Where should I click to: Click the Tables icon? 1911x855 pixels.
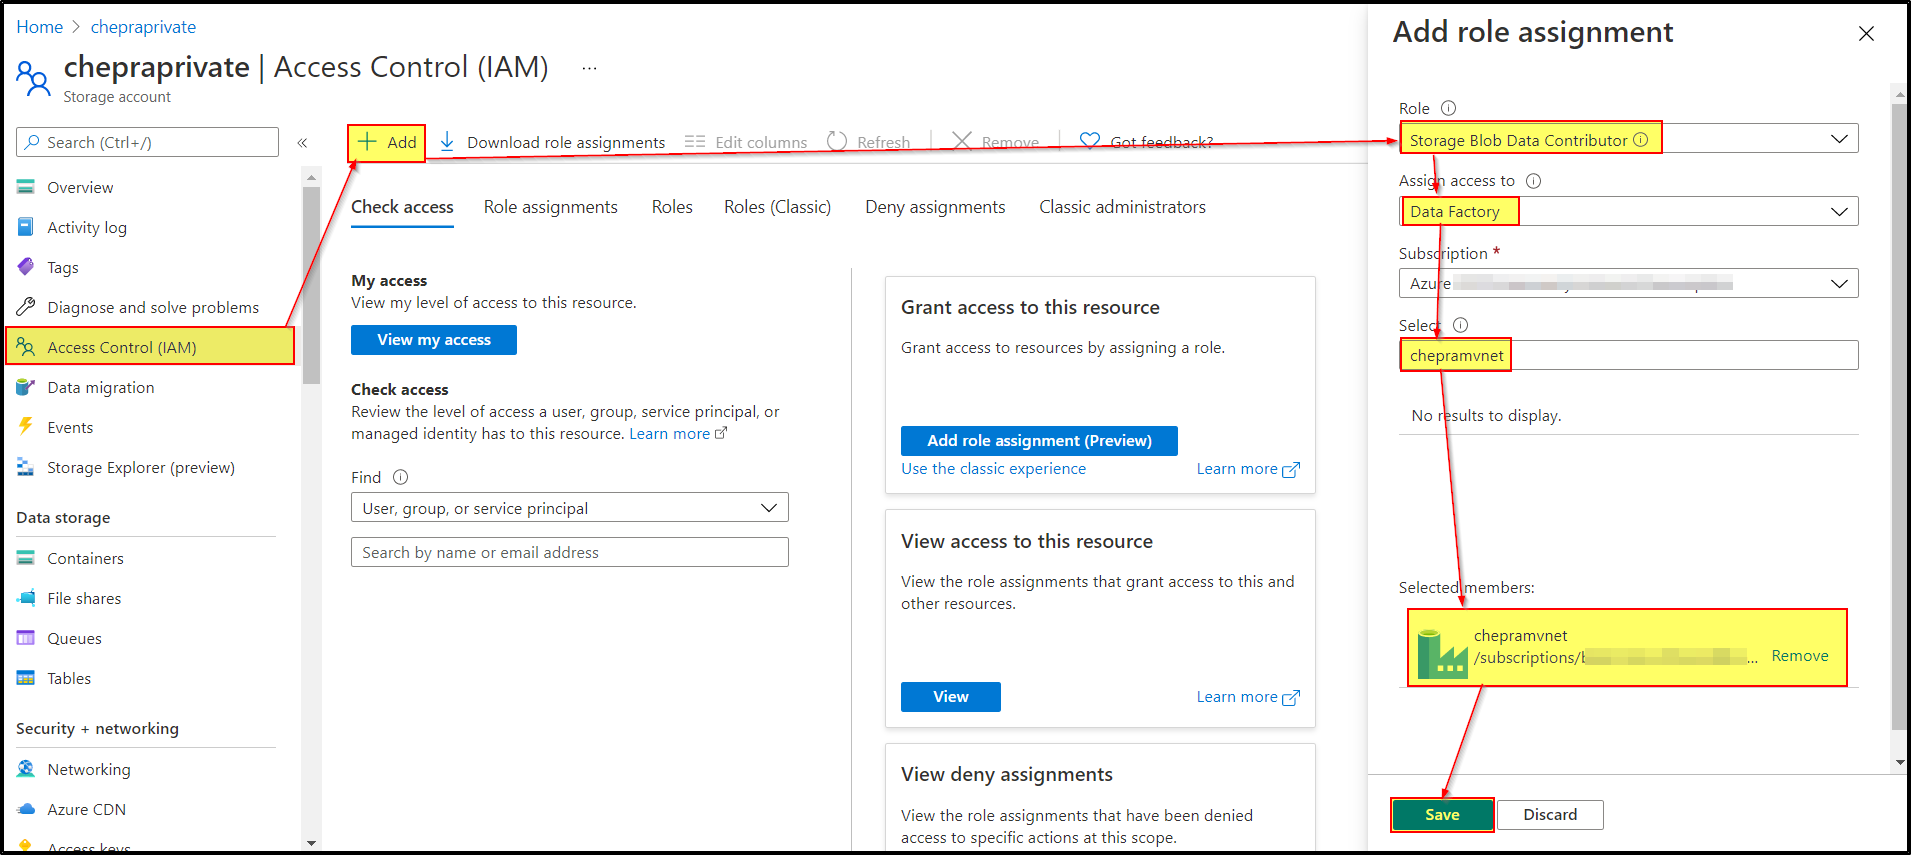26,678
